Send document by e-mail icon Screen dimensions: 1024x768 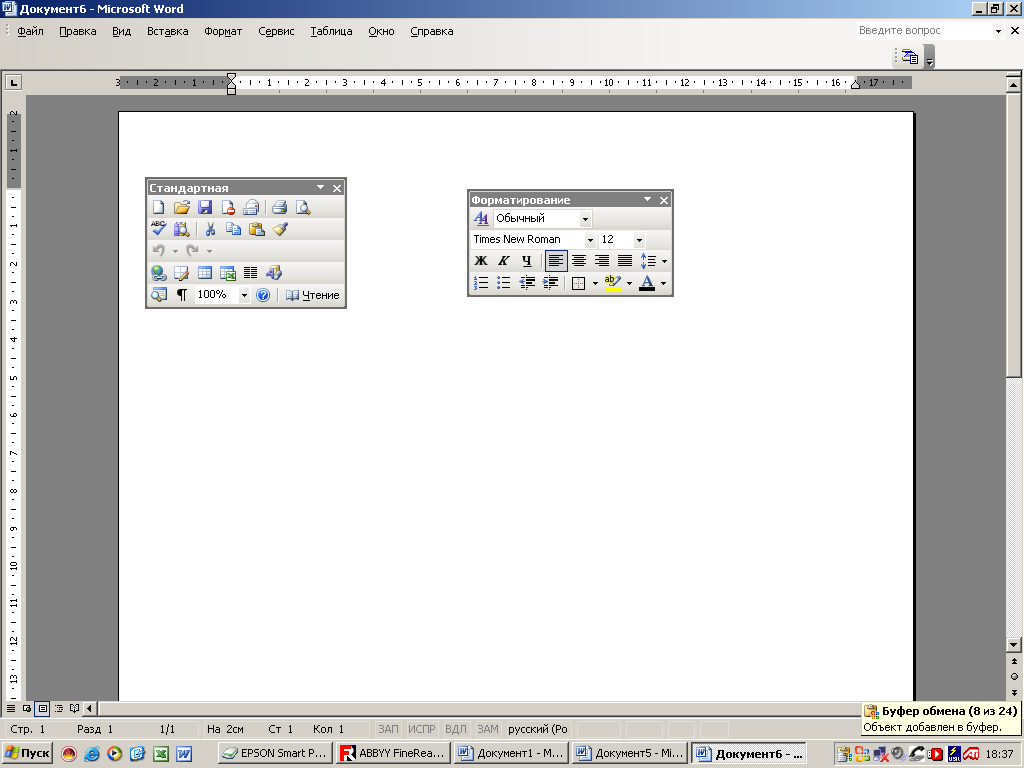pos(251,208)
